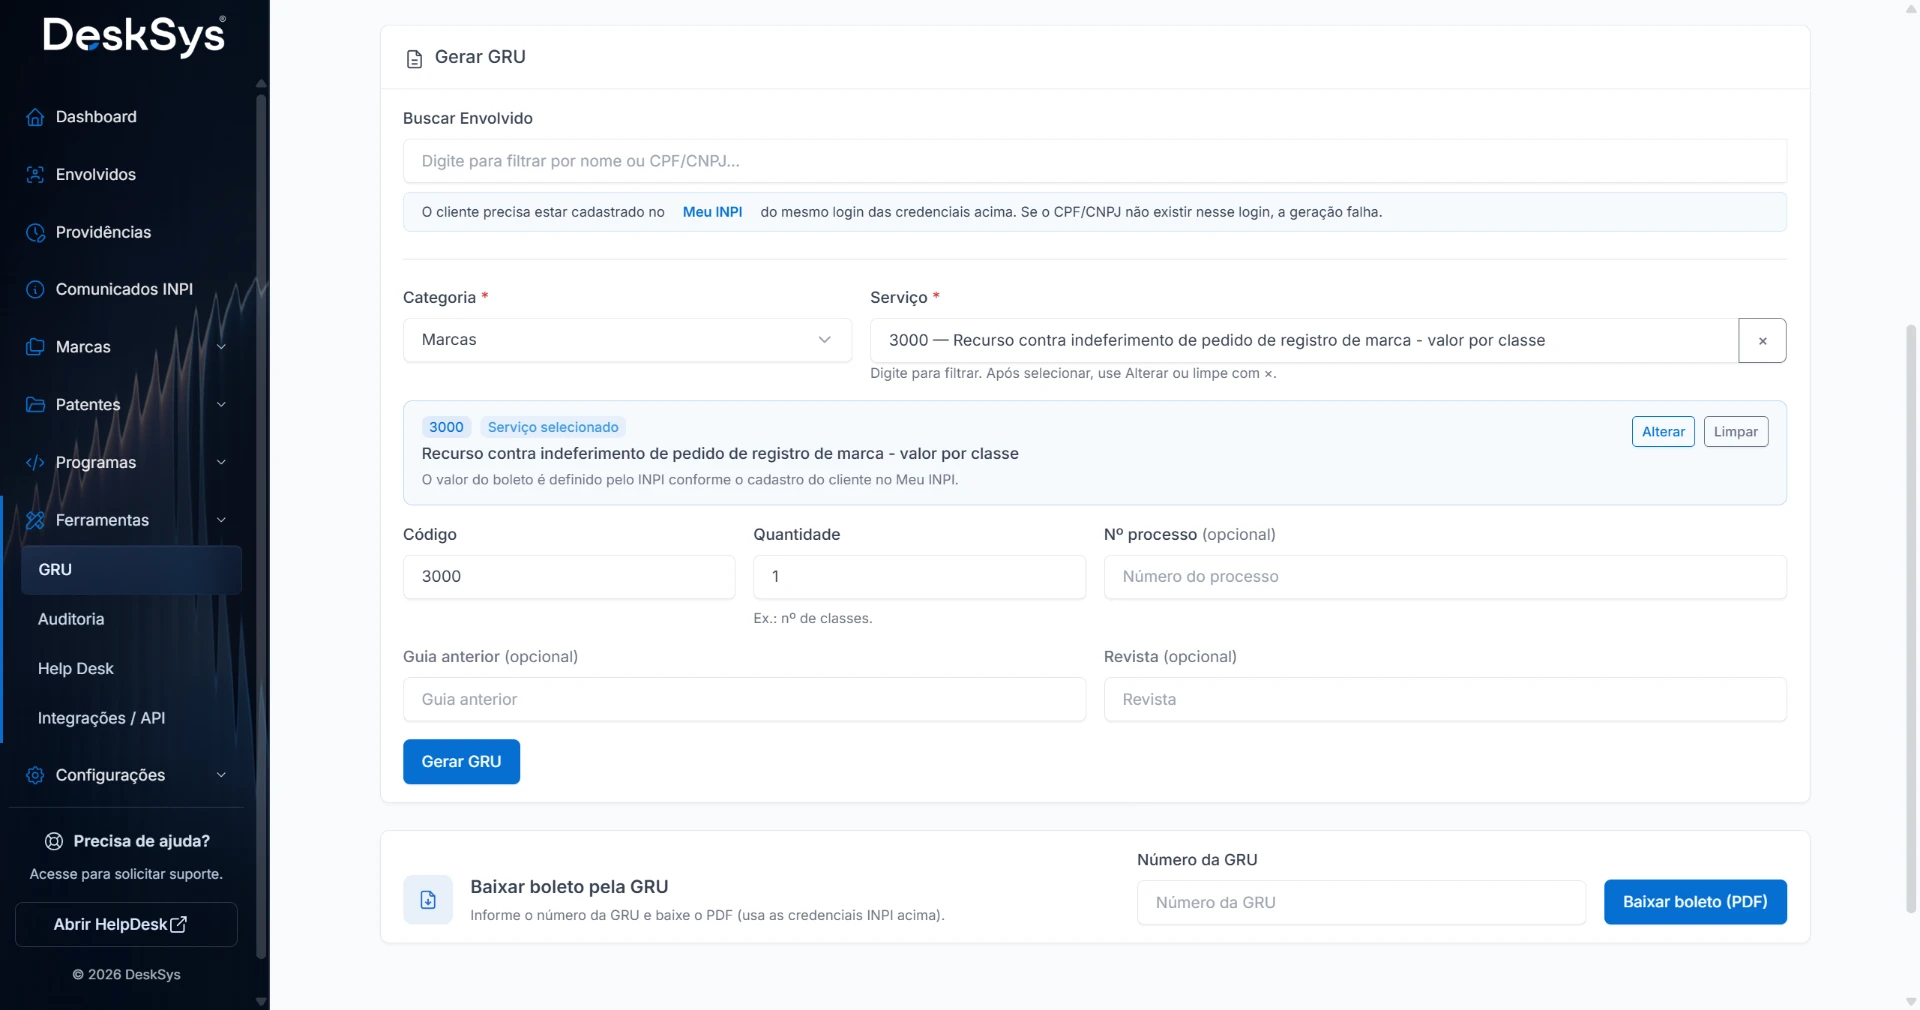Expand the Programas submenu chevron

point(221,462)
